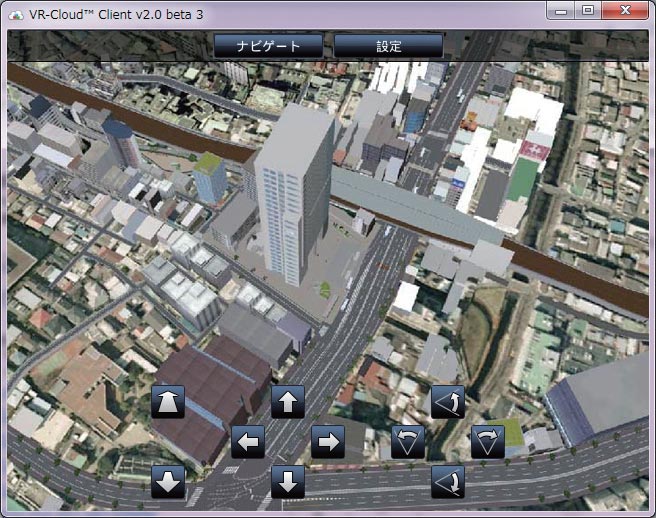Rotate view right with rotate-right icon

click(488, 442)
